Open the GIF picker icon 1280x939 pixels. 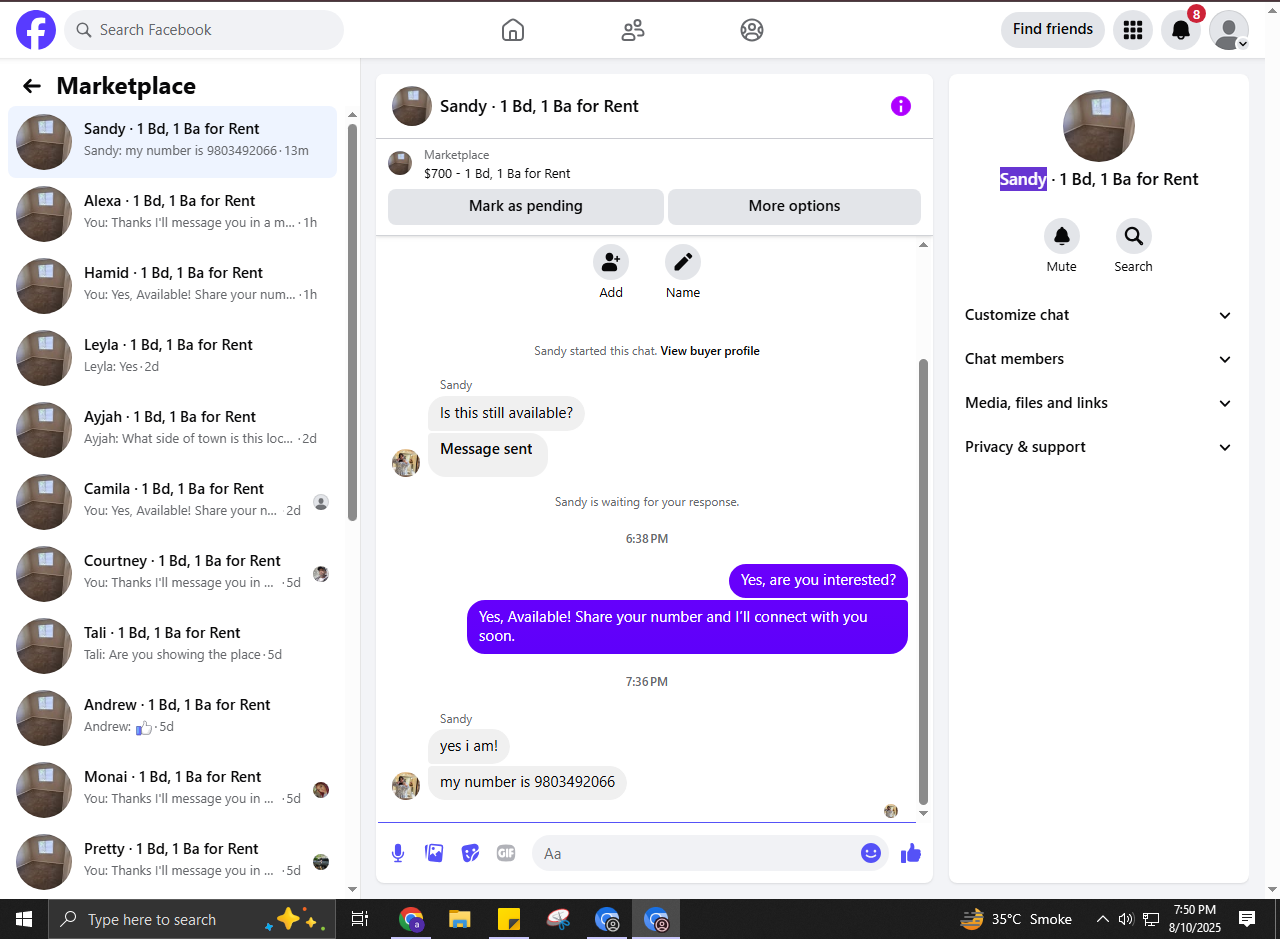point(506,853)
